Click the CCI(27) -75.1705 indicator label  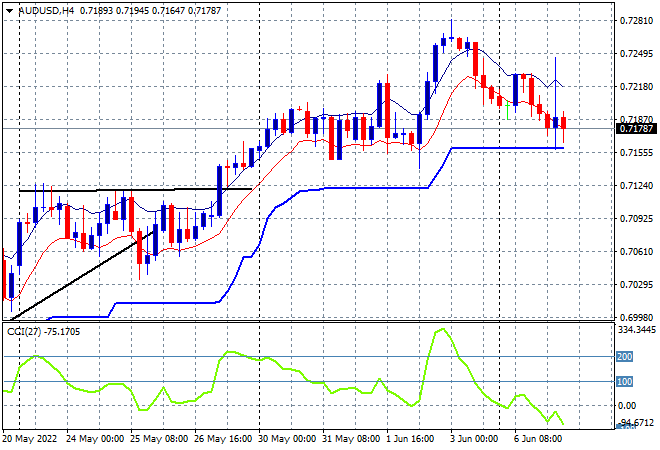(43, 332)
